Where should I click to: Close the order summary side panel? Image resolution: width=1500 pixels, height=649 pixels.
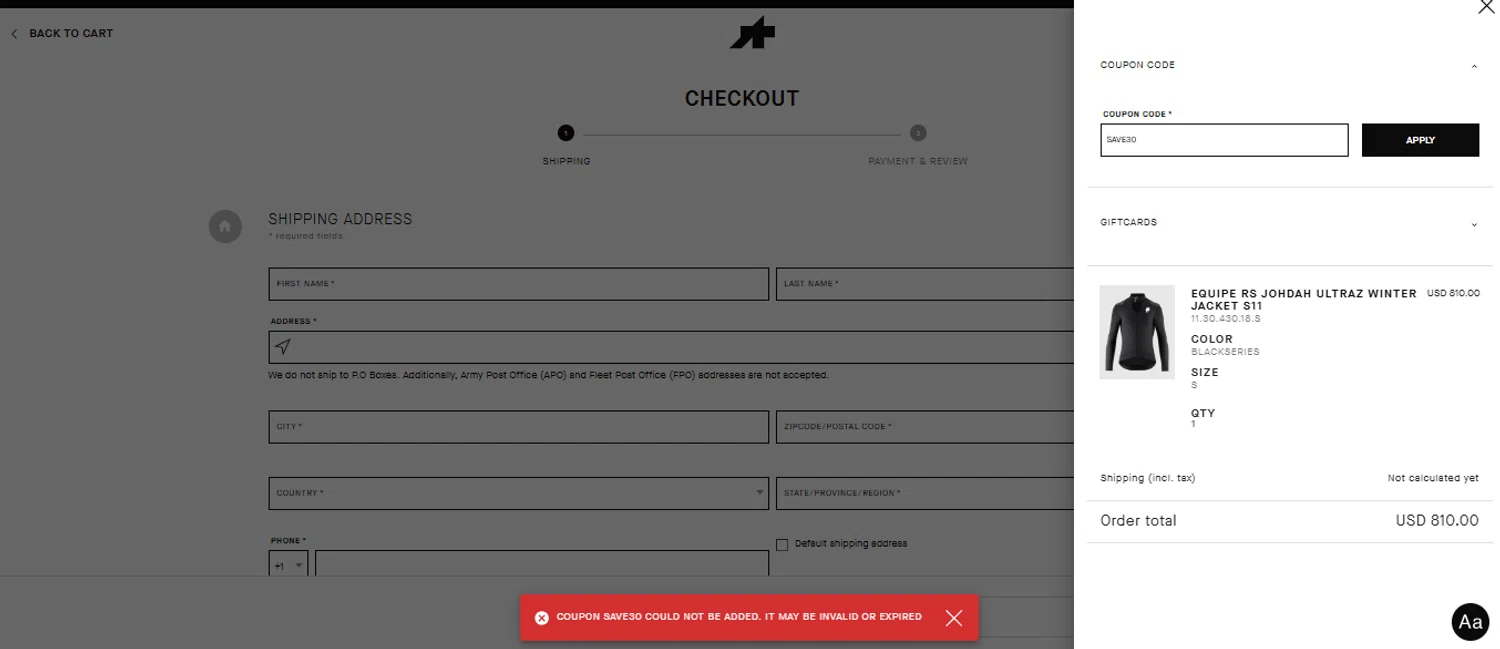coord(1485,8)
